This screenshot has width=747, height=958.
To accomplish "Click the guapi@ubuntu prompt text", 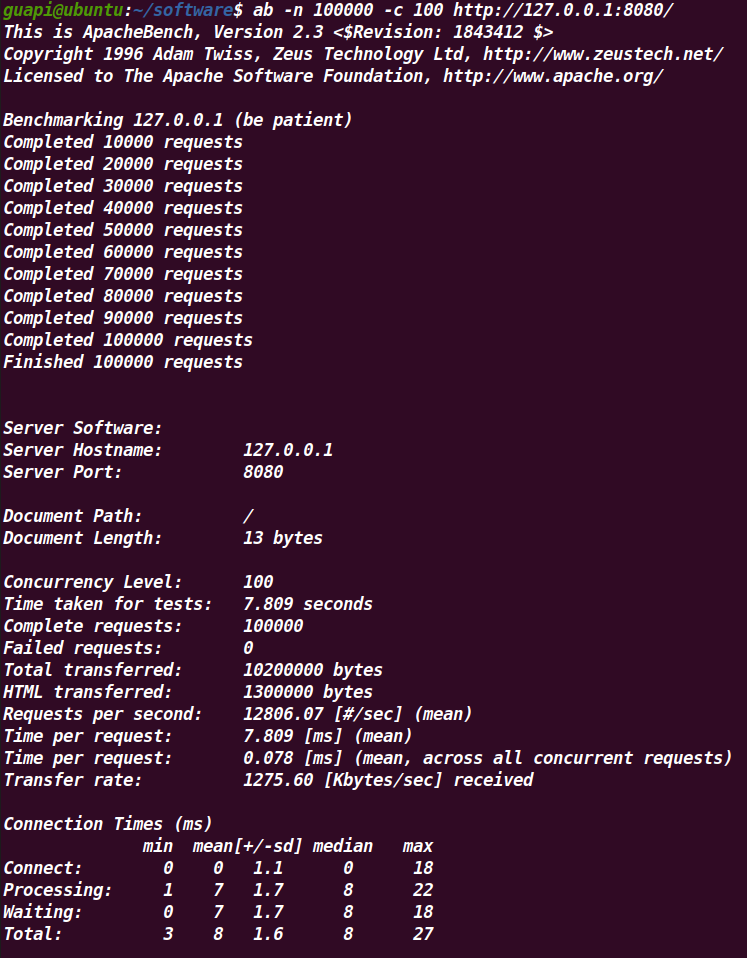I will coord(63,10).
